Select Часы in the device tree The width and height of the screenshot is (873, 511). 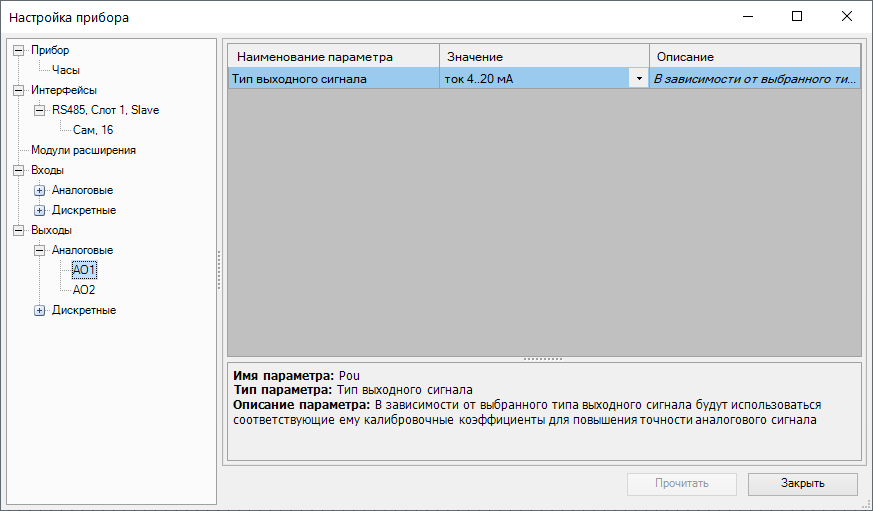(x=66, y=70)
